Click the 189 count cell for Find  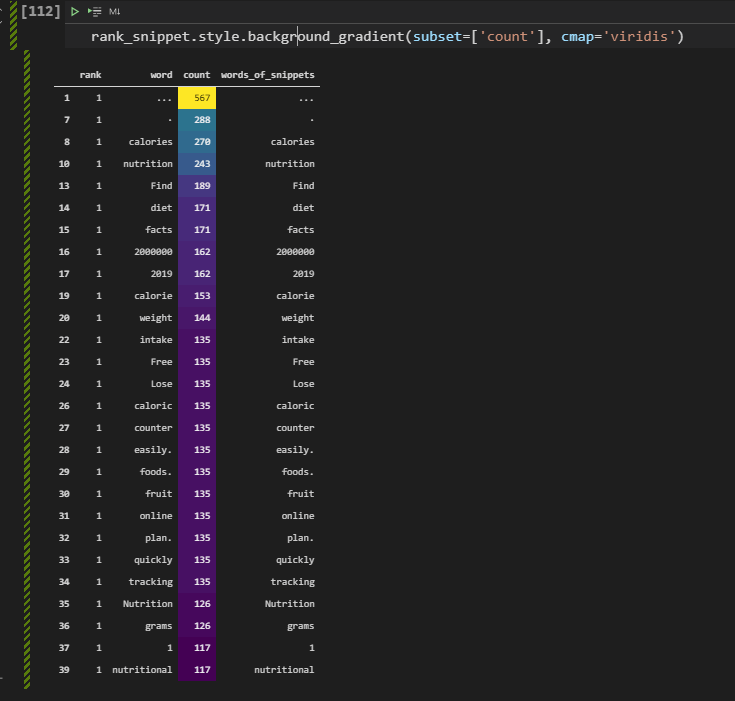tap(197, 186)
